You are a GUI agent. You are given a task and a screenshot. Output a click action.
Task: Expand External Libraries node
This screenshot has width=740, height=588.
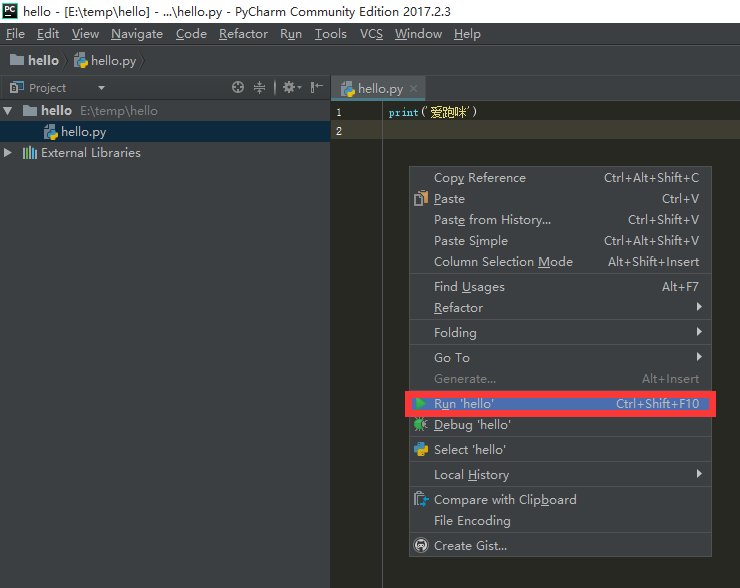(8, 152)
